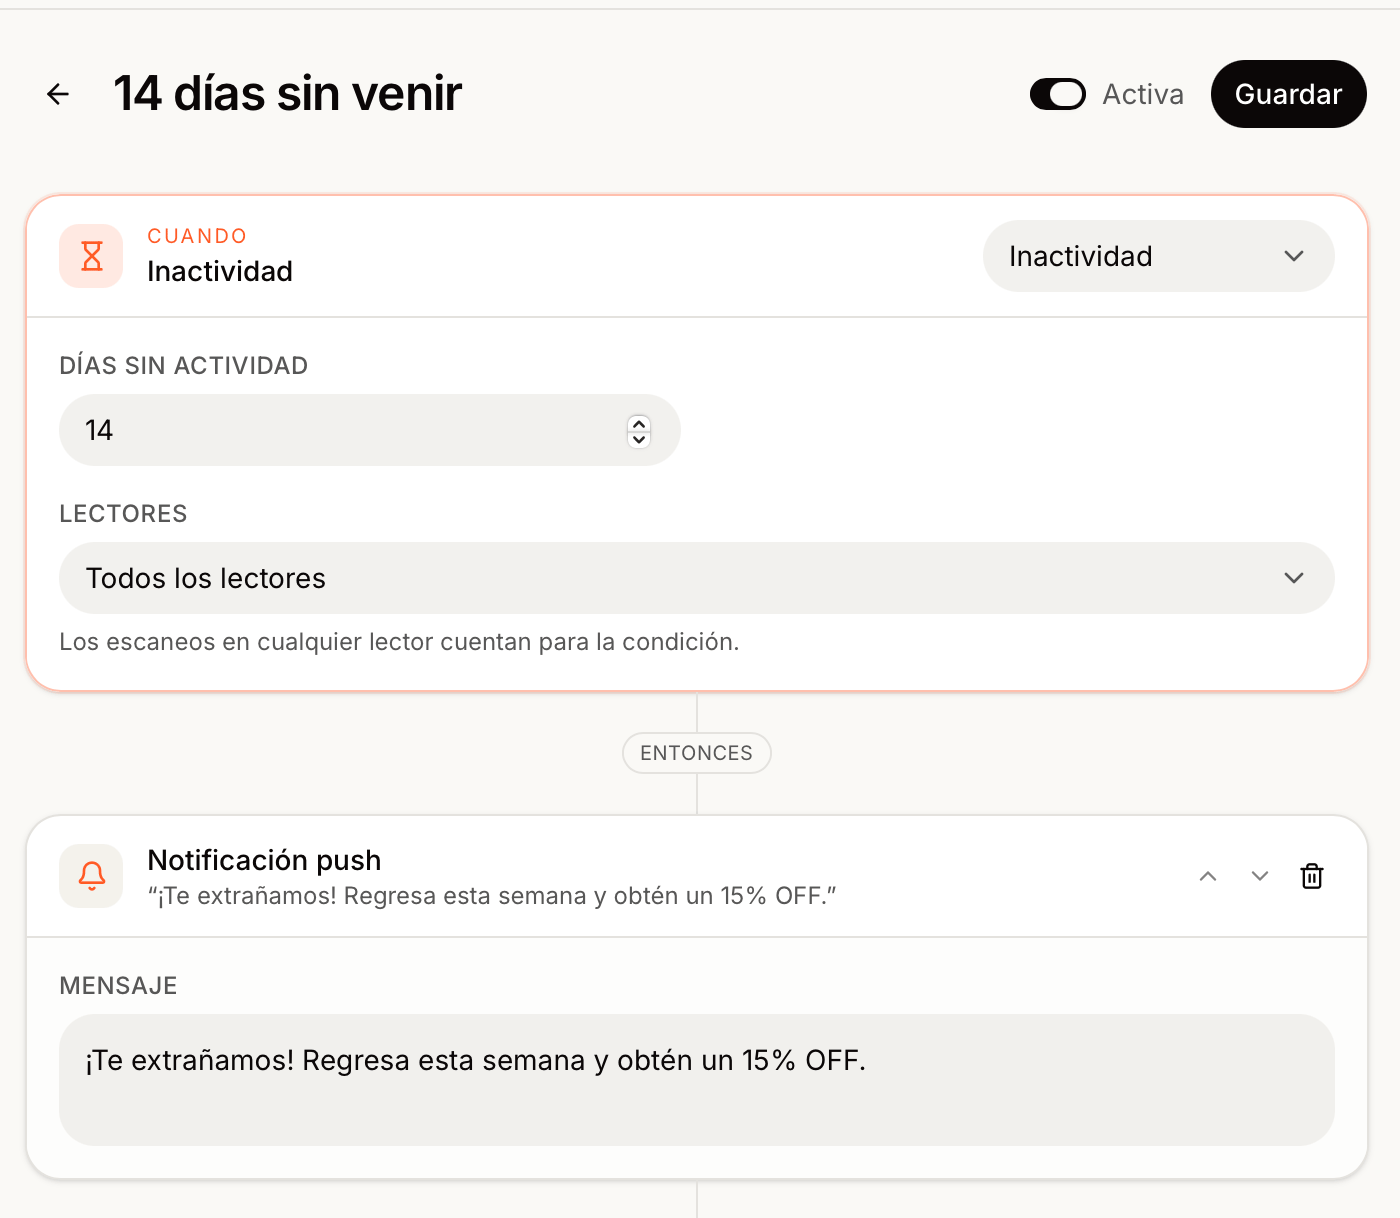
Task: Save automation with Guardar button
Action: pyautogui.click(x=1288, y=94)
